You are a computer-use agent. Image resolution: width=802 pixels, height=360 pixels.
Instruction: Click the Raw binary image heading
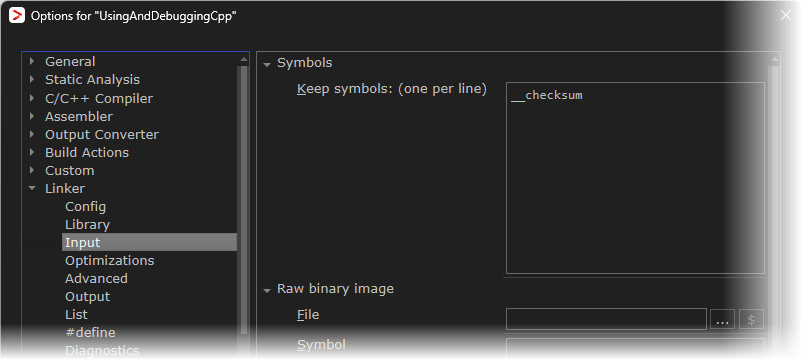335,288
